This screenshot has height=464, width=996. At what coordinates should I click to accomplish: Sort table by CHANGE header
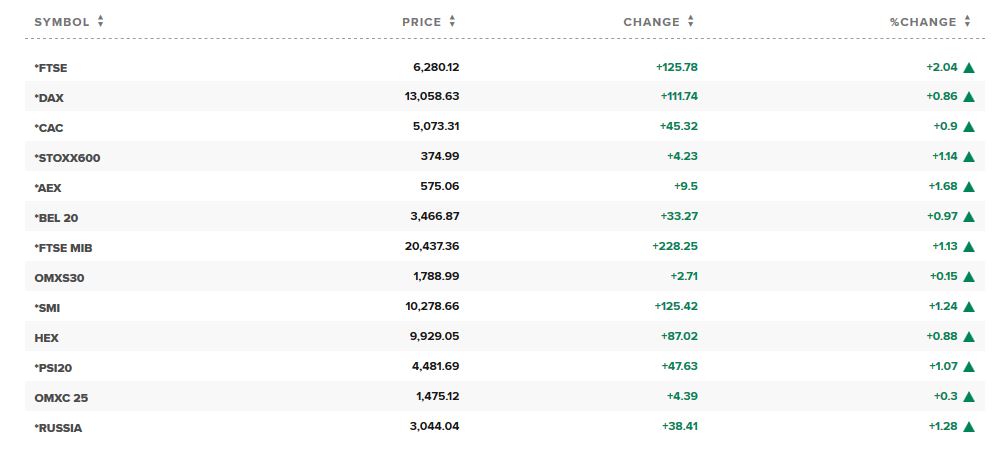point(652,22)
